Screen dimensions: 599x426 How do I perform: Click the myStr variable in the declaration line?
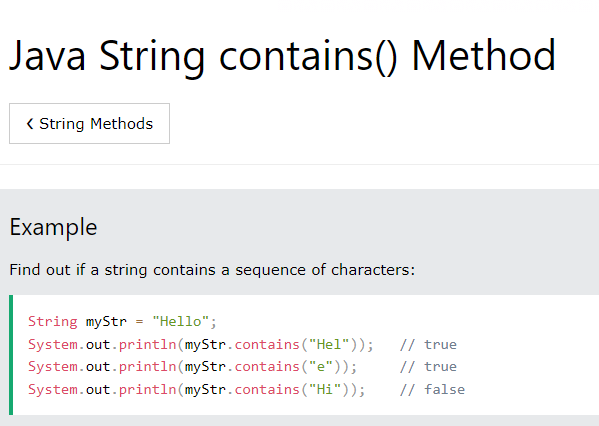(x=106, y=322)
